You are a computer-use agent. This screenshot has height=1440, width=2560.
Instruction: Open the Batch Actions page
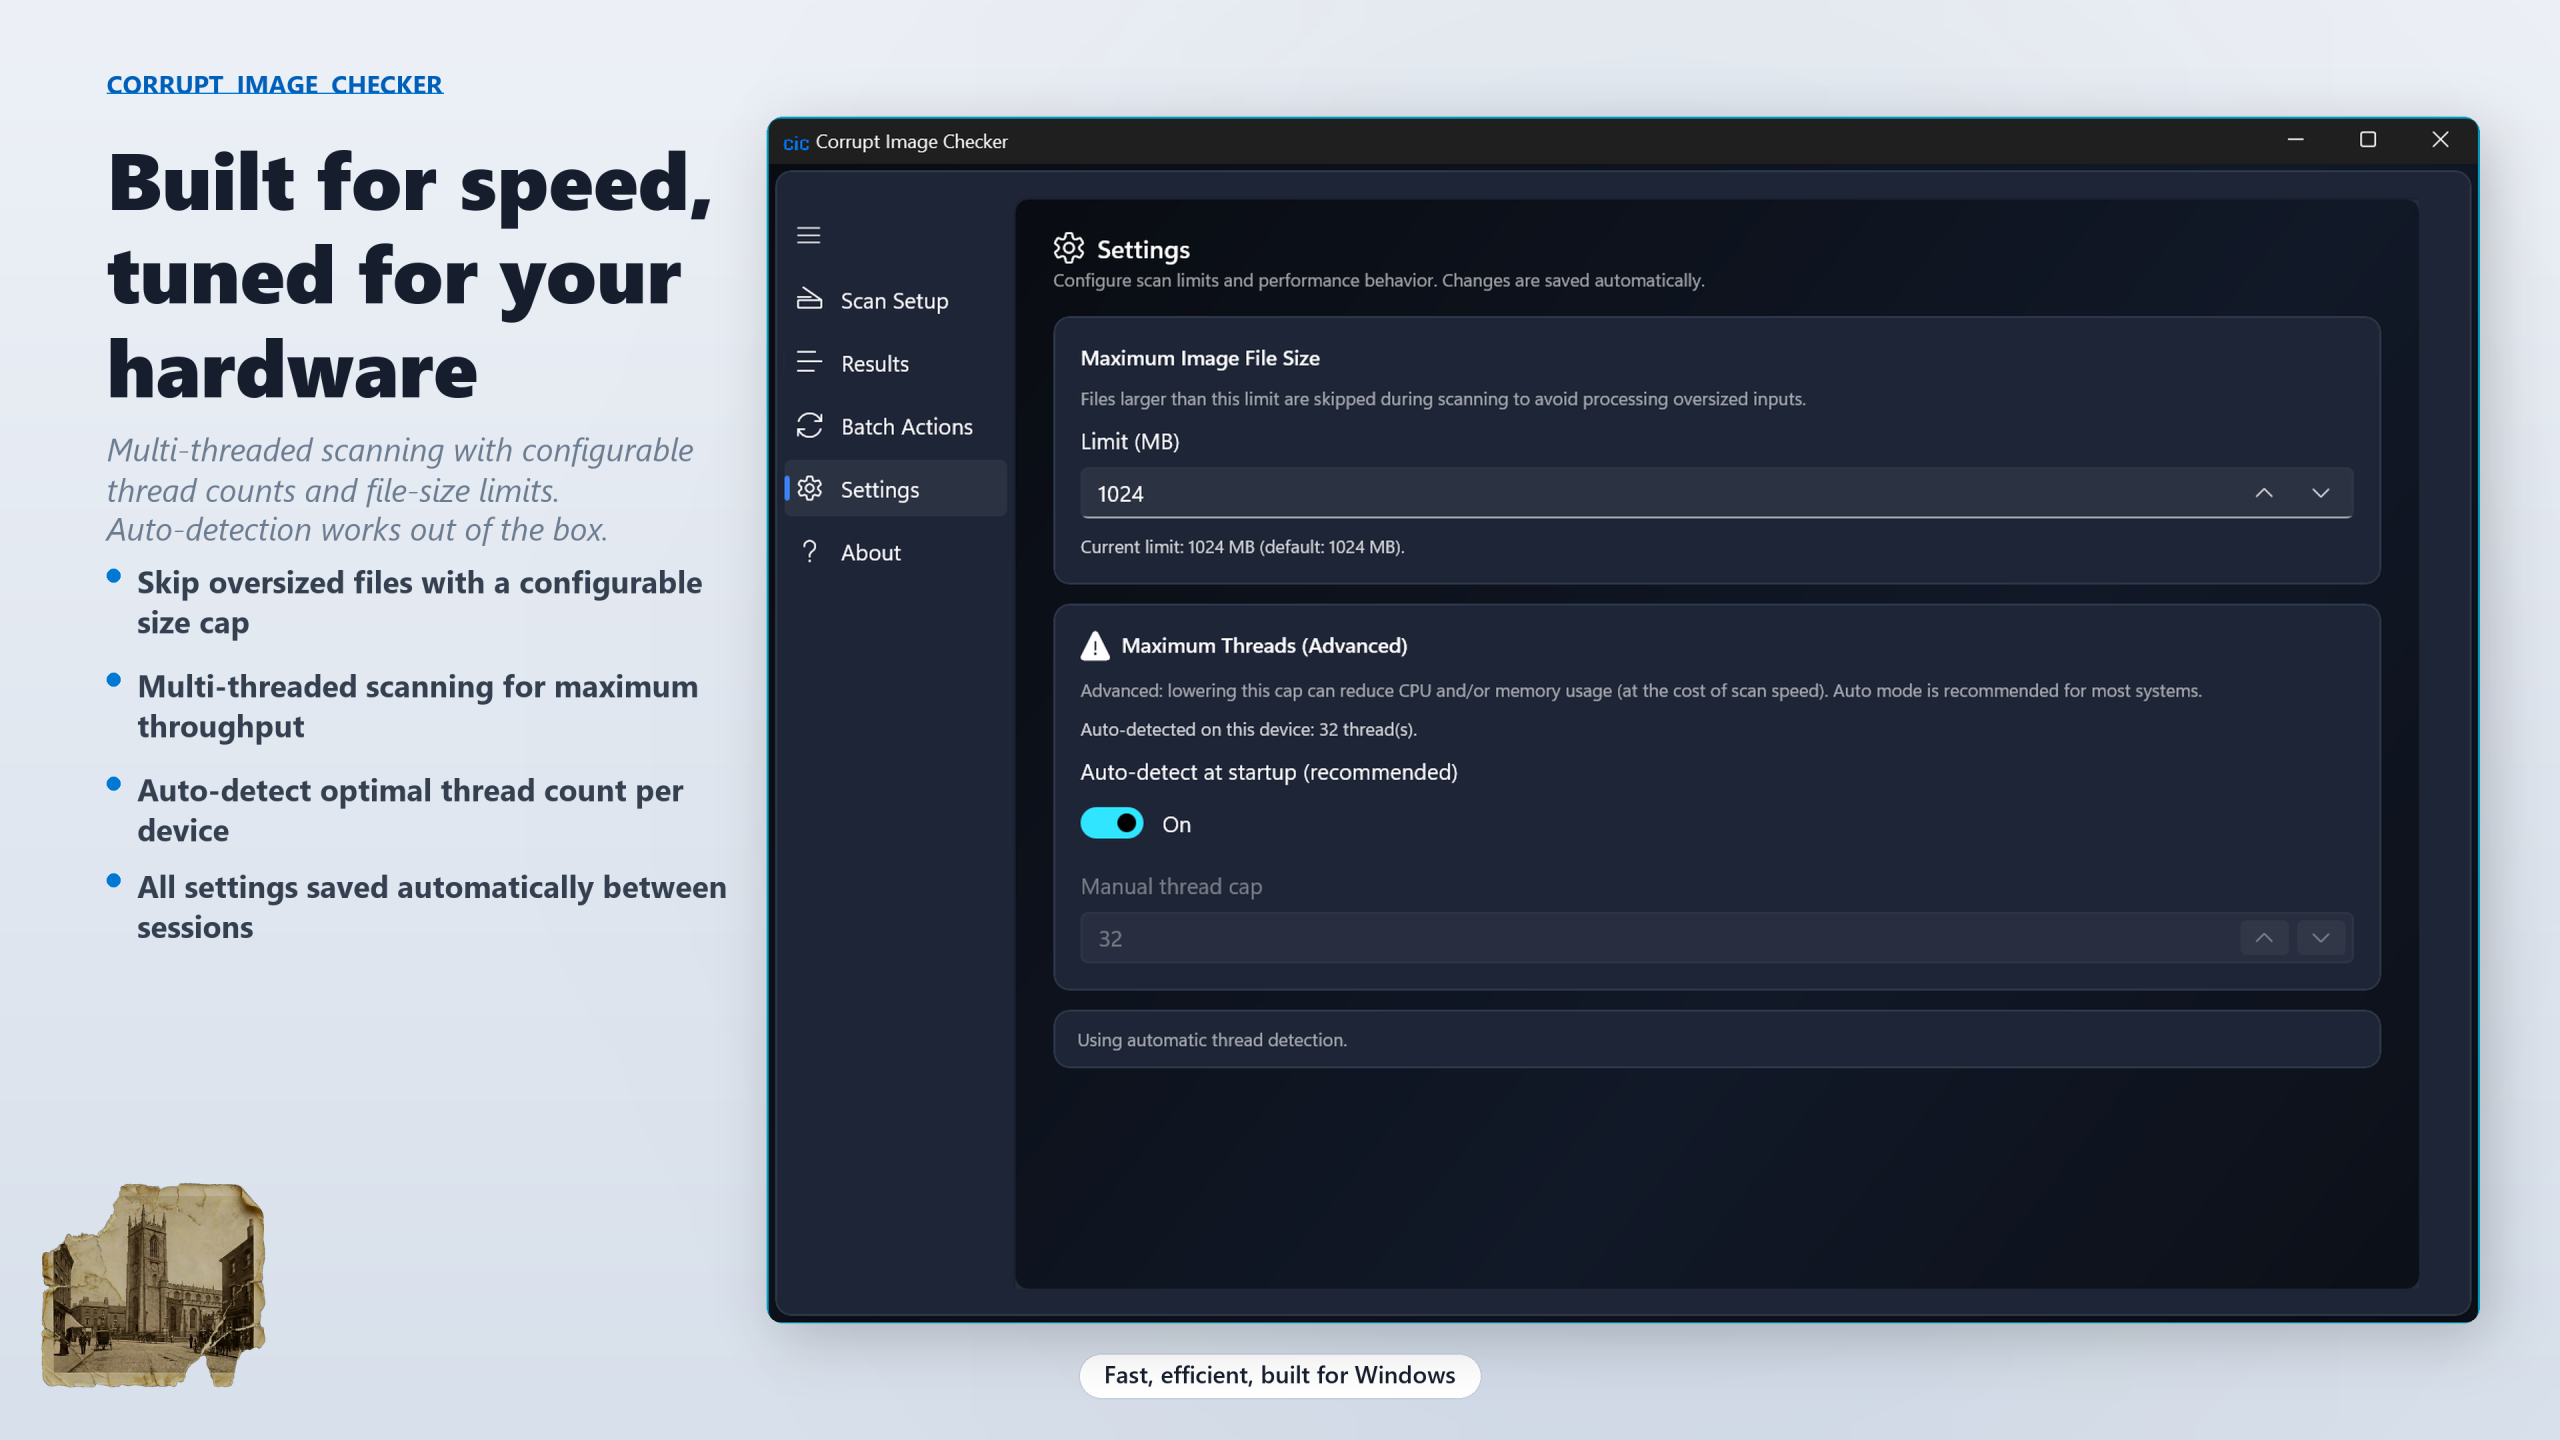[905, 426]
